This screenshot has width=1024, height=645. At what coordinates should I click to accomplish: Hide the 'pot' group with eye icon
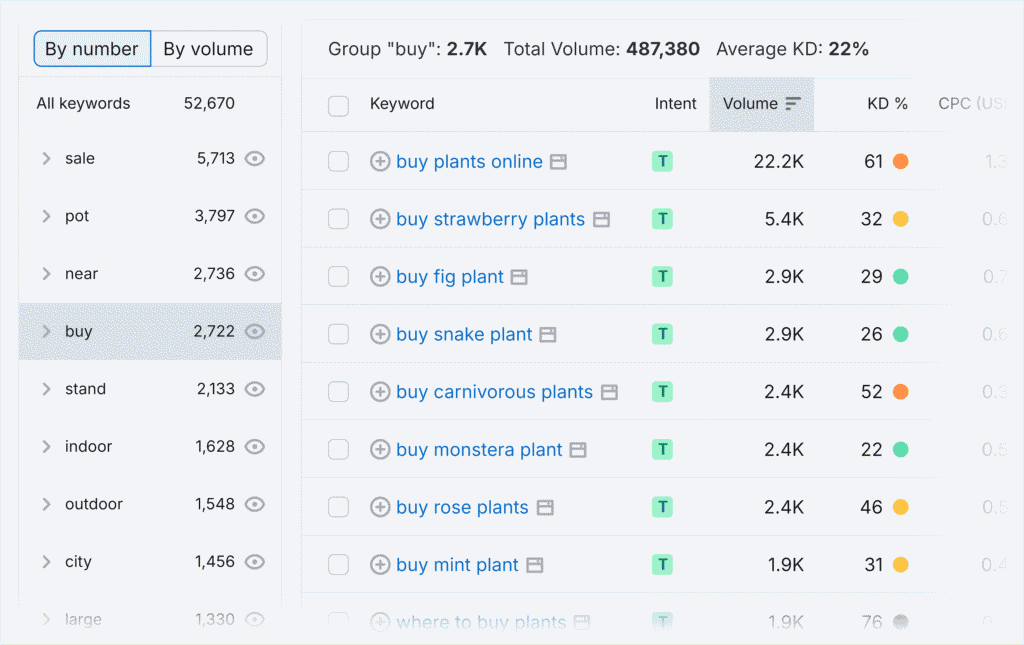(x=255, y=216)
